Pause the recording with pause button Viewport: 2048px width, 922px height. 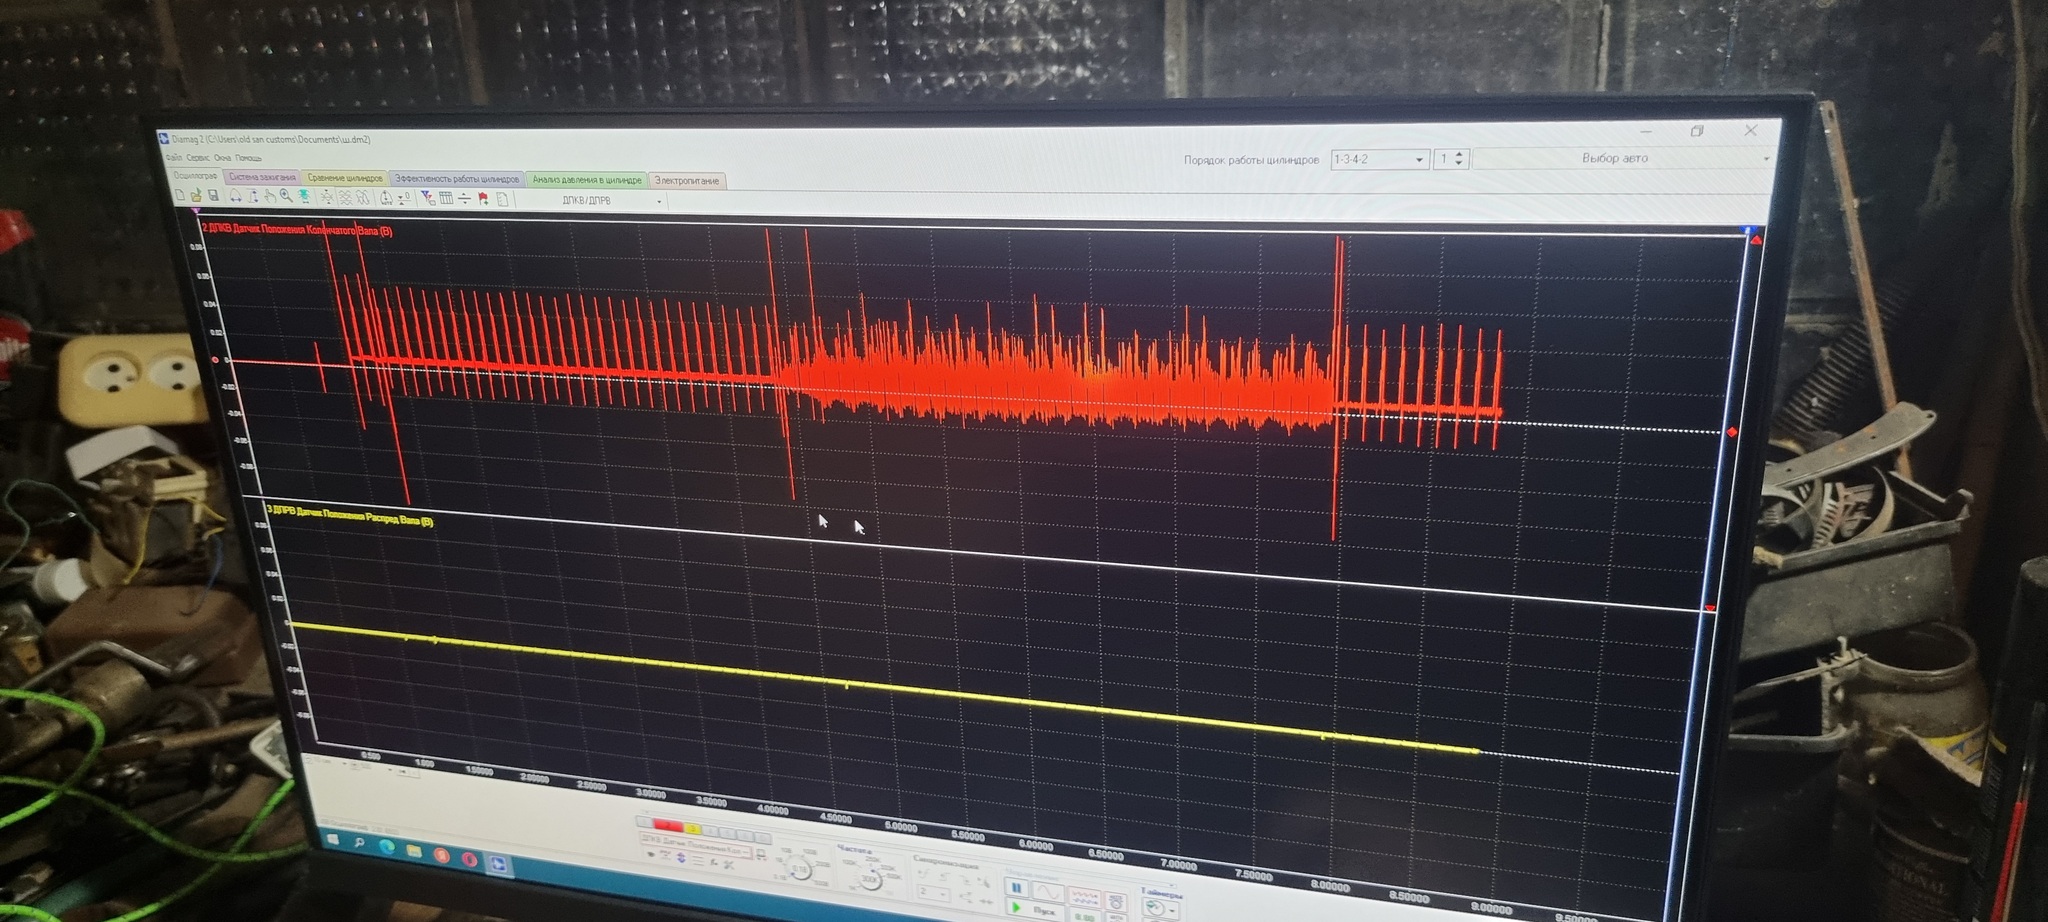pyautogui.click(x=1016, y=886)
